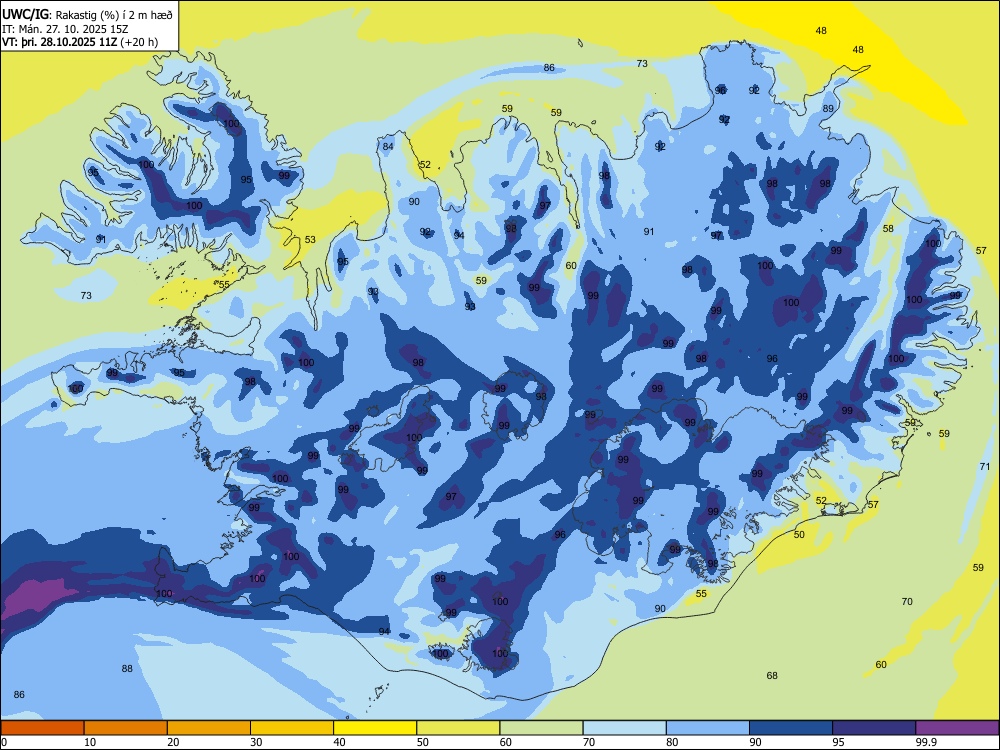Click the legend label 95
Image resolution: width=1000 pixels, height=750 pixels.
coord(839,742)
